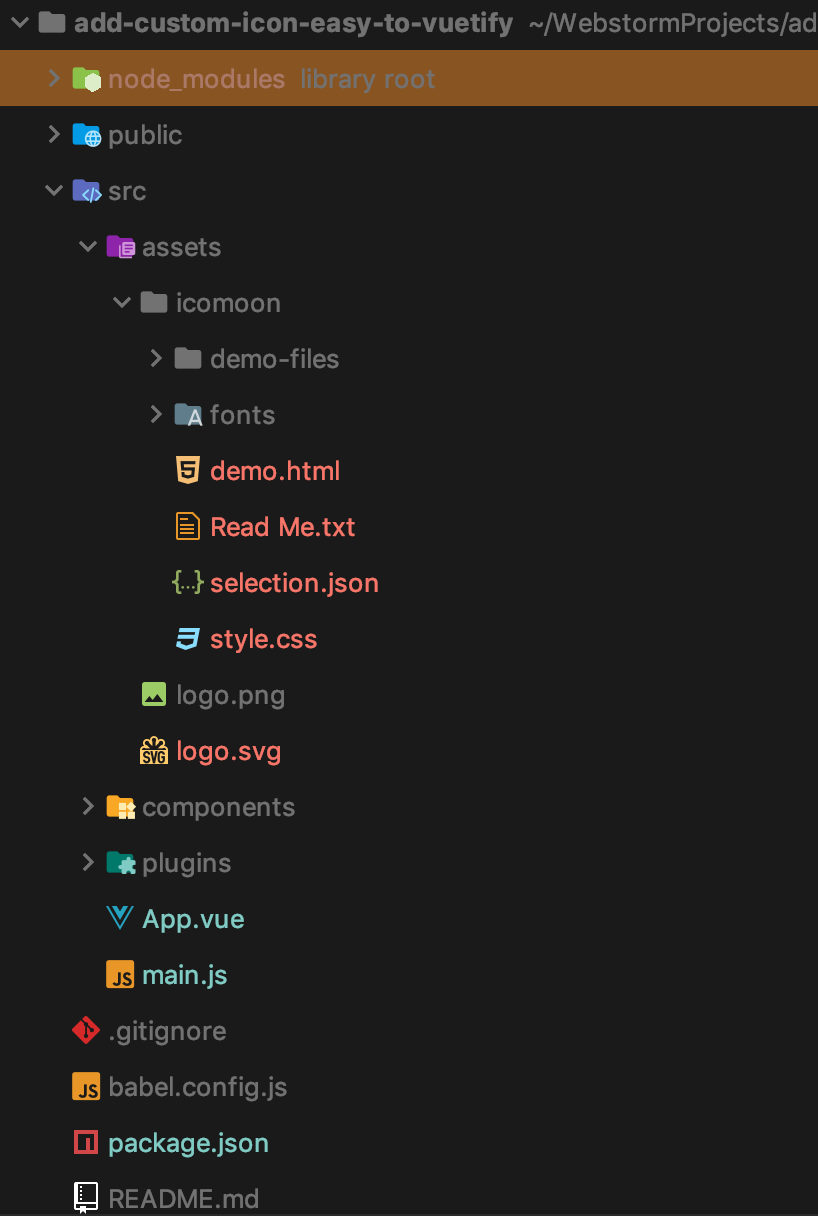Click the HTML5 icon beside demo.html
This screenshot has width=818, height=1216.
(187, 470)
